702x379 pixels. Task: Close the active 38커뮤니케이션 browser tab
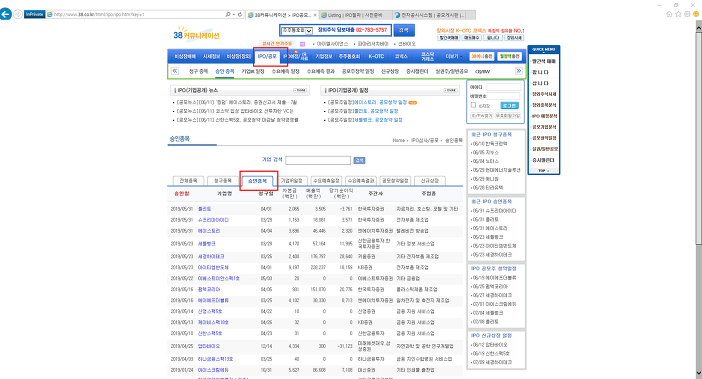pyautogui.click(x=315, y=15)
